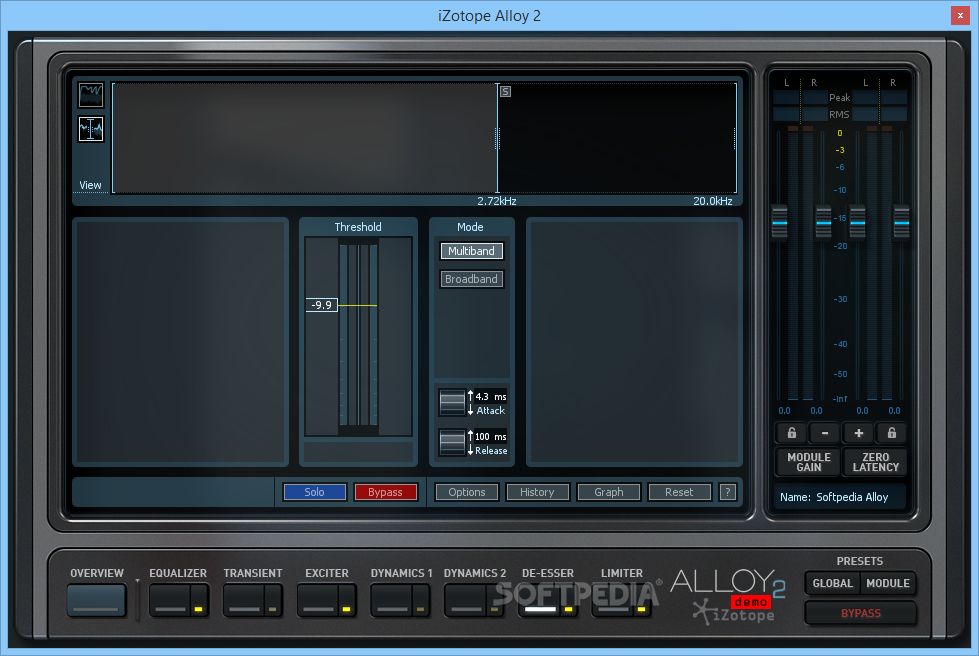Click the 100 ms Release value
Viewport: 979px width, 656px height.
coord(491,436)
